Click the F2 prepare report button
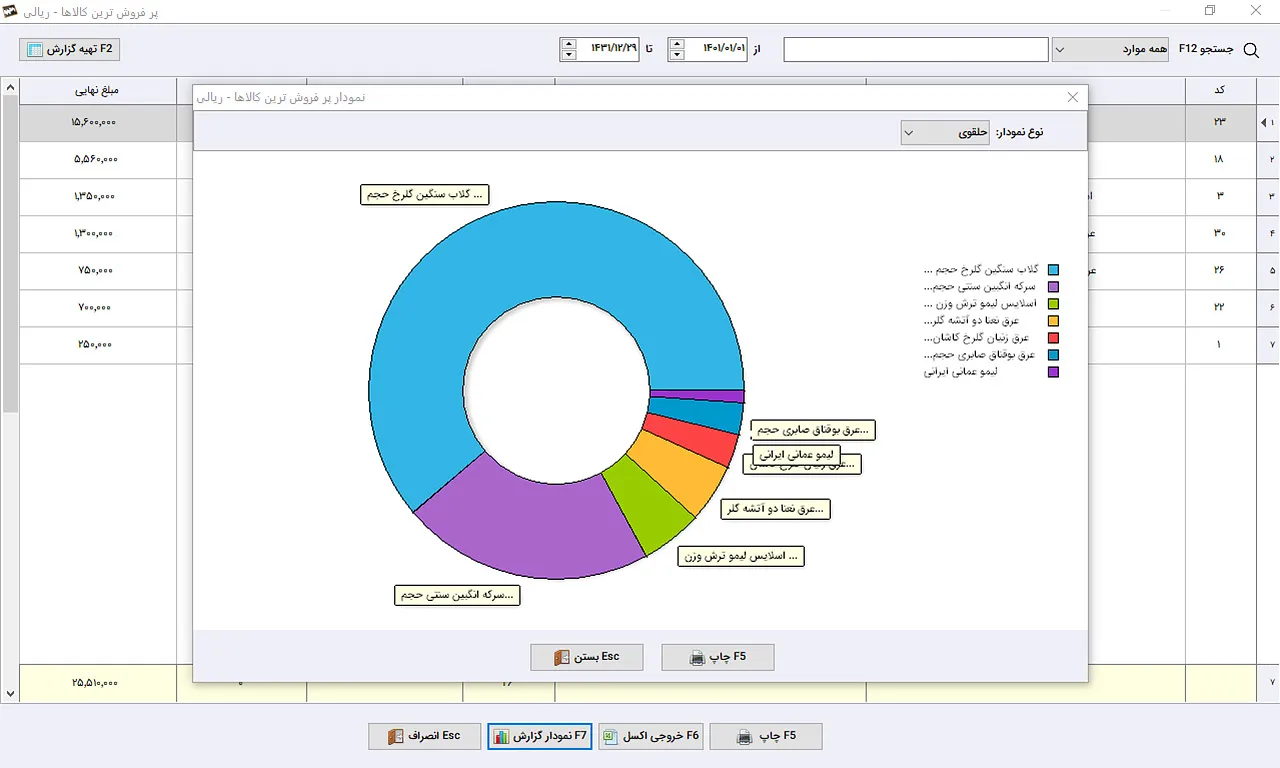 71,49
